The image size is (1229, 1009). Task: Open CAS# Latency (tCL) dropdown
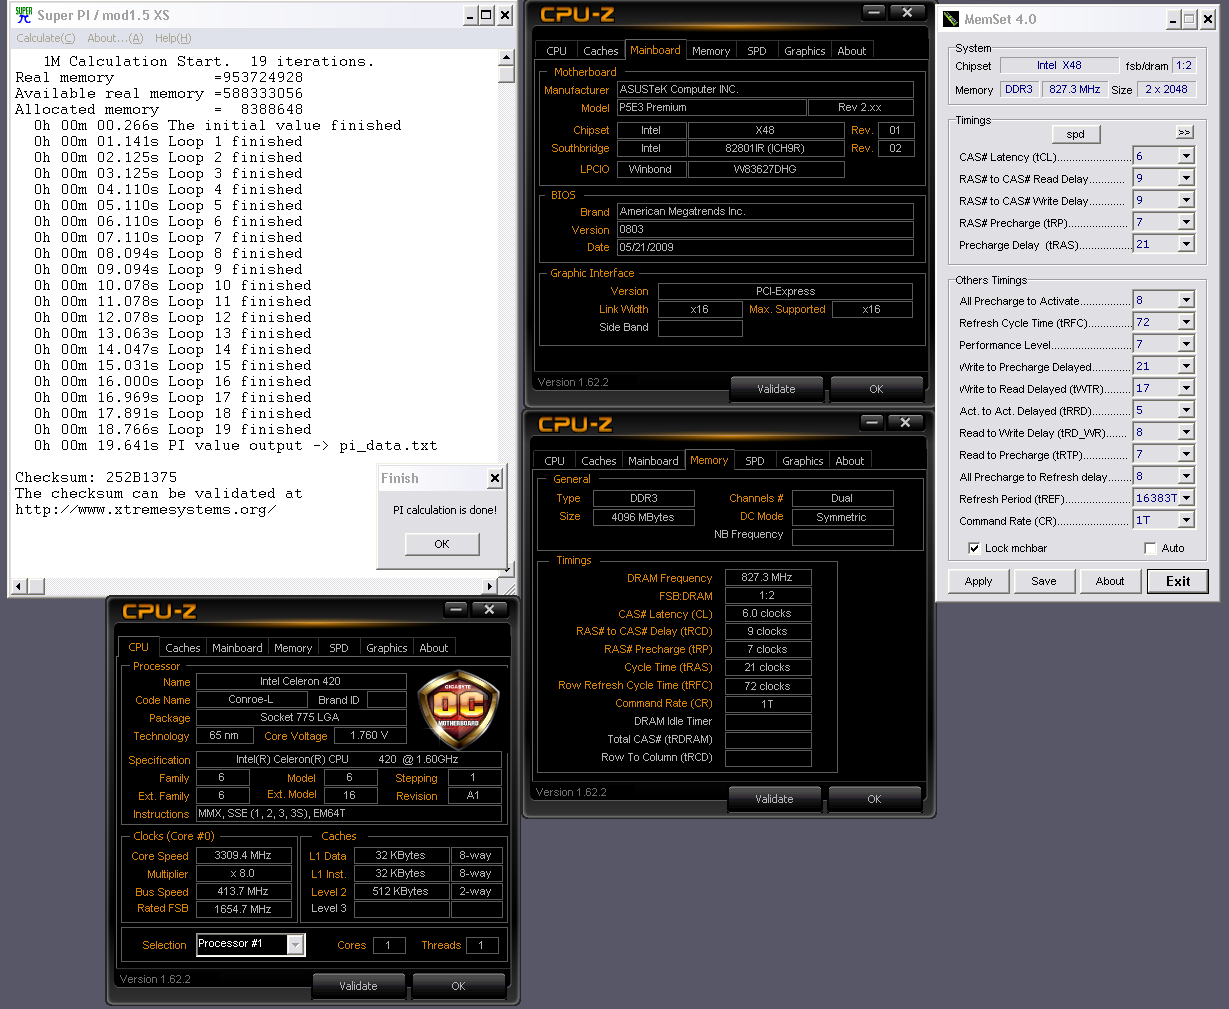point(1186,156)
